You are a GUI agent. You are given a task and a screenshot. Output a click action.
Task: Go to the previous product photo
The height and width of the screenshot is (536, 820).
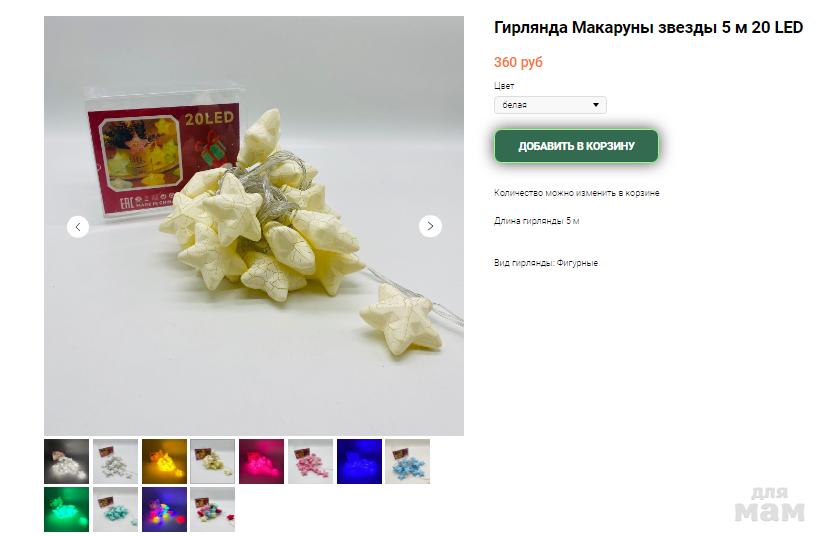[78, 227]
